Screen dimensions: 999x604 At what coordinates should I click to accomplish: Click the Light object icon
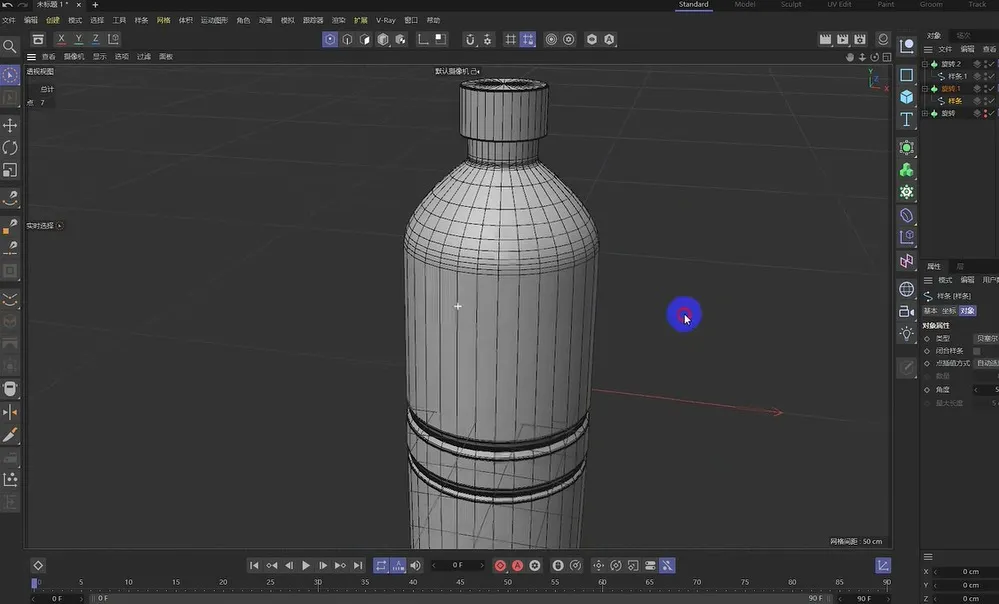(906, 334)
